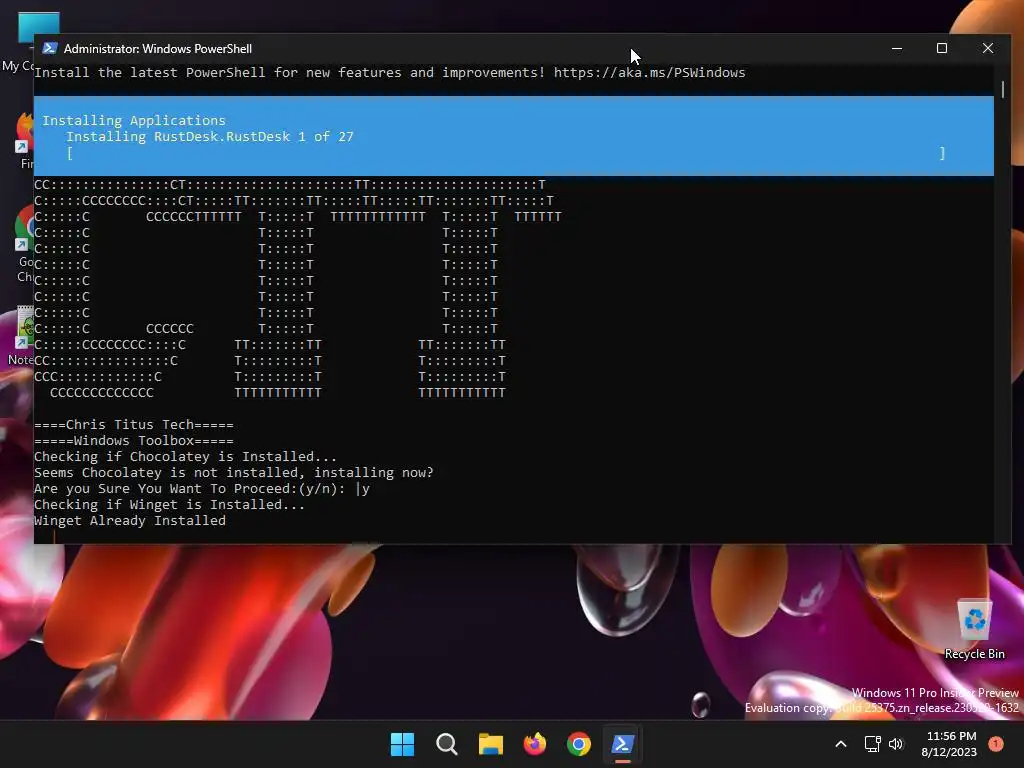
Task: Open the Windows Start menu
Action: tap(402, 744)
